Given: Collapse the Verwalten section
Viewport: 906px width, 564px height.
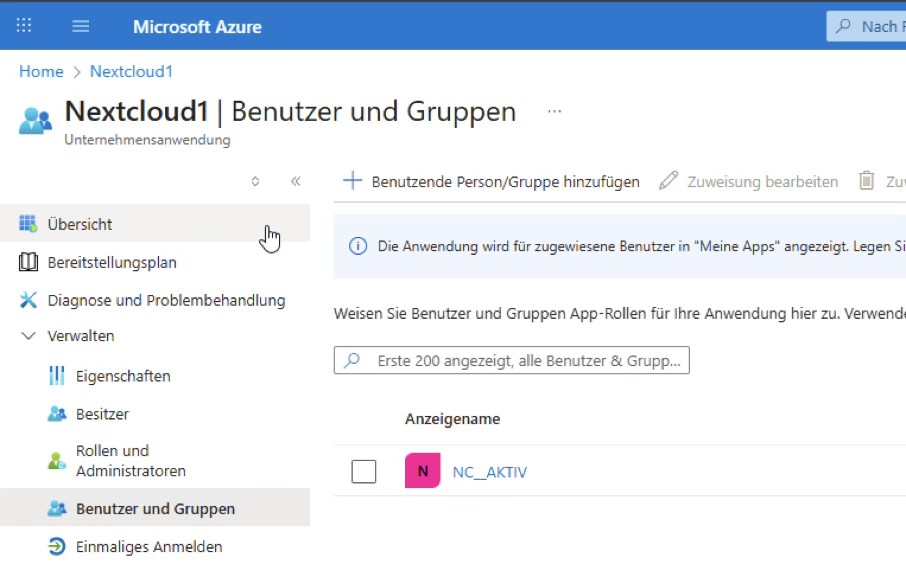Looking at the screenshot, I should click(28, 336).
